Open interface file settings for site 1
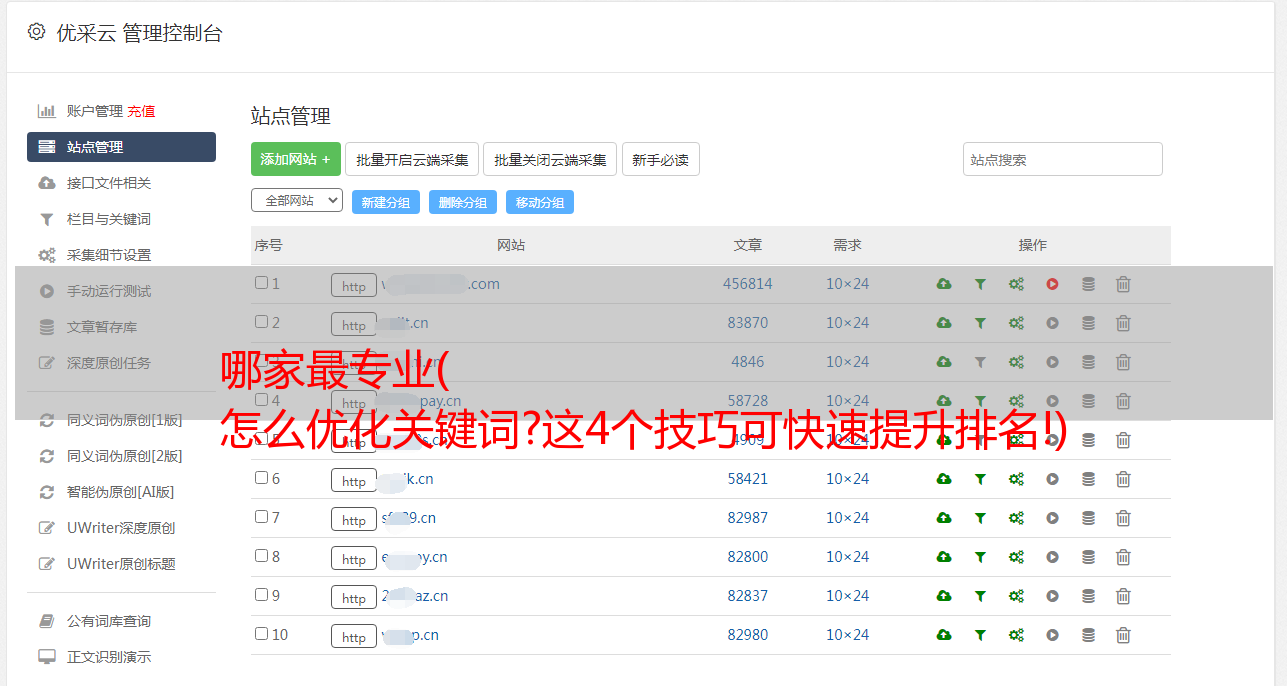Viewport: 1287px width, 686px height. click(x=944, y=284)
